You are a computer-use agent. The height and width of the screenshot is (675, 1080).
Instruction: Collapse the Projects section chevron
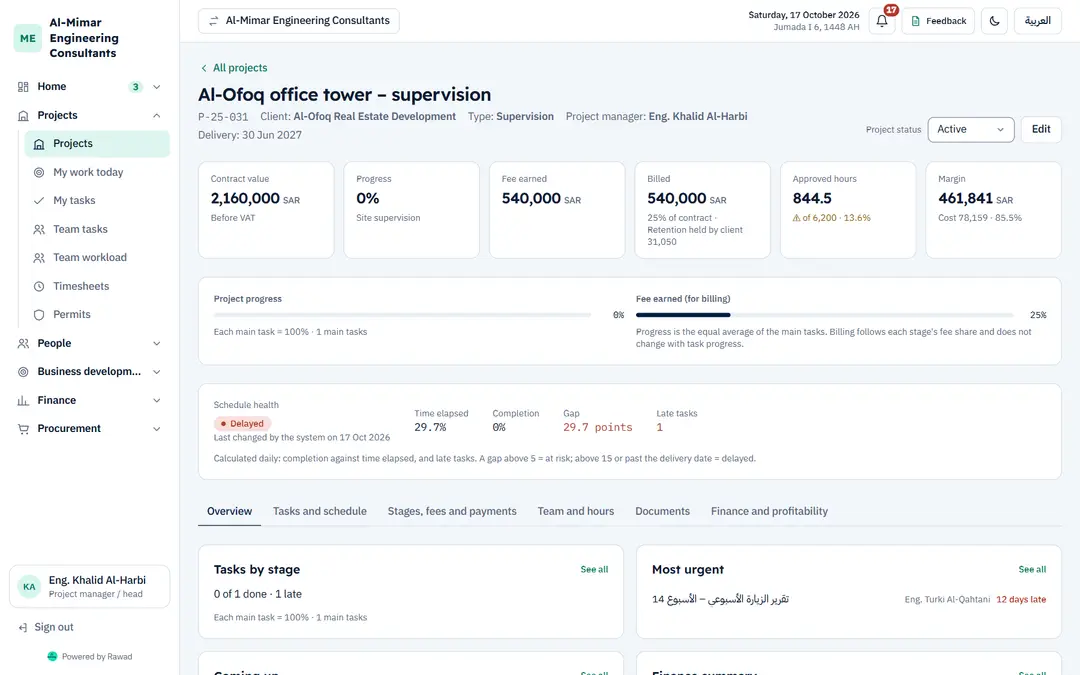[156, 116]
